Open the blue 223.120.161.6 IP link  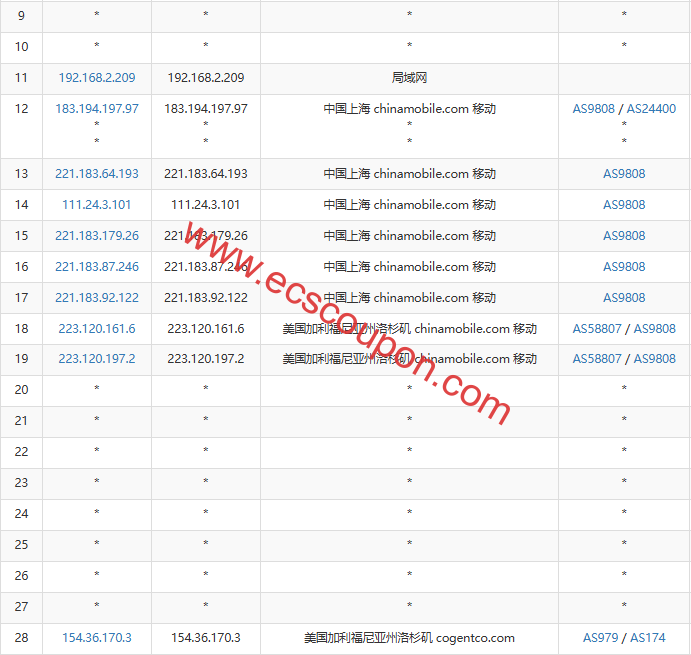coord(97,329)
